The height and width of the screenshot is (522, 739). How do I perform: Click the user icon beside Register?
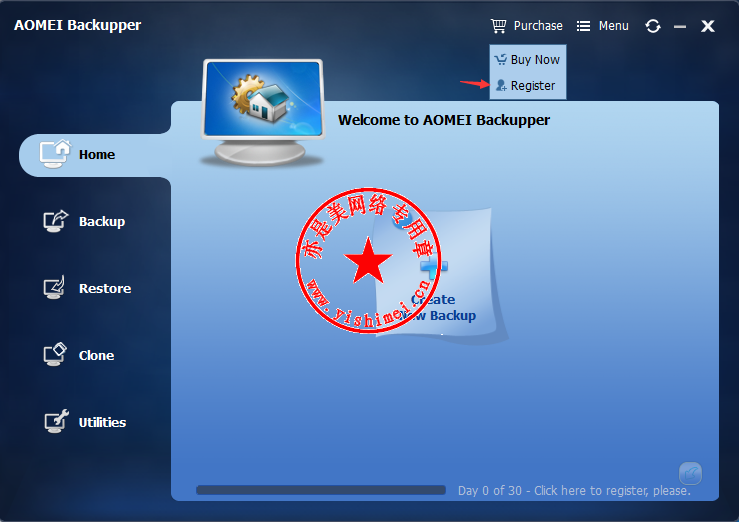pos(501,85)
